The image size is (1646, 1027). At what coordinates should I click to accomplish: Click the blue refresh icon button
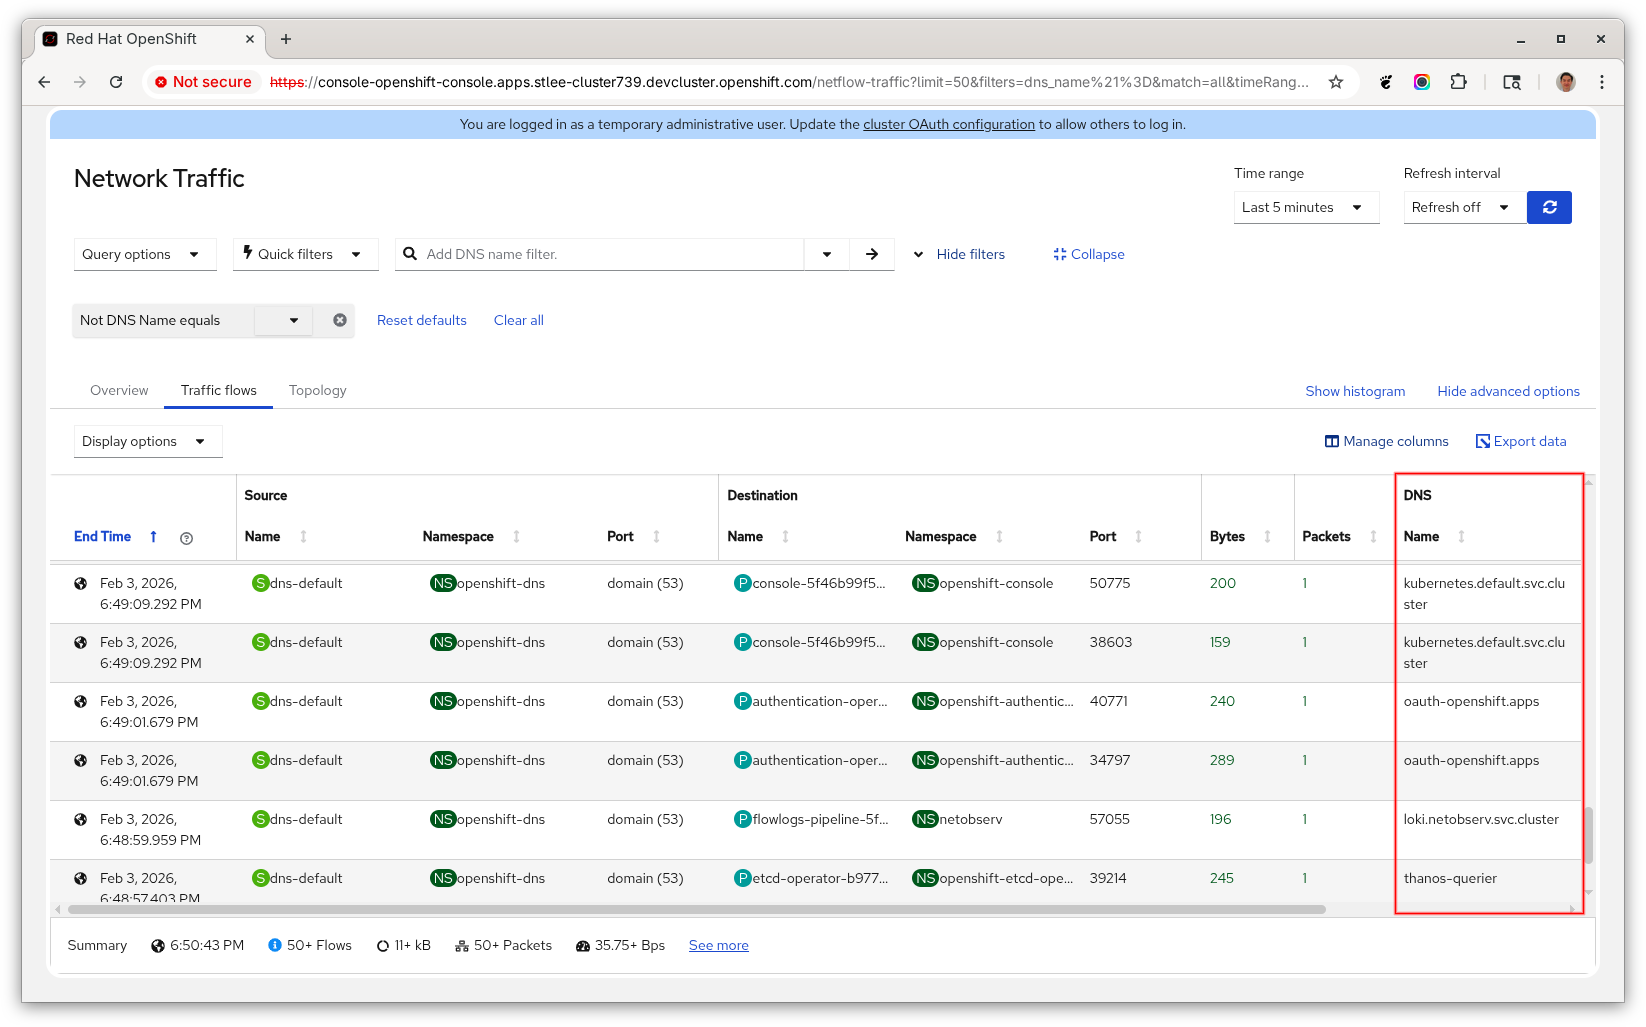(1549, 207)
